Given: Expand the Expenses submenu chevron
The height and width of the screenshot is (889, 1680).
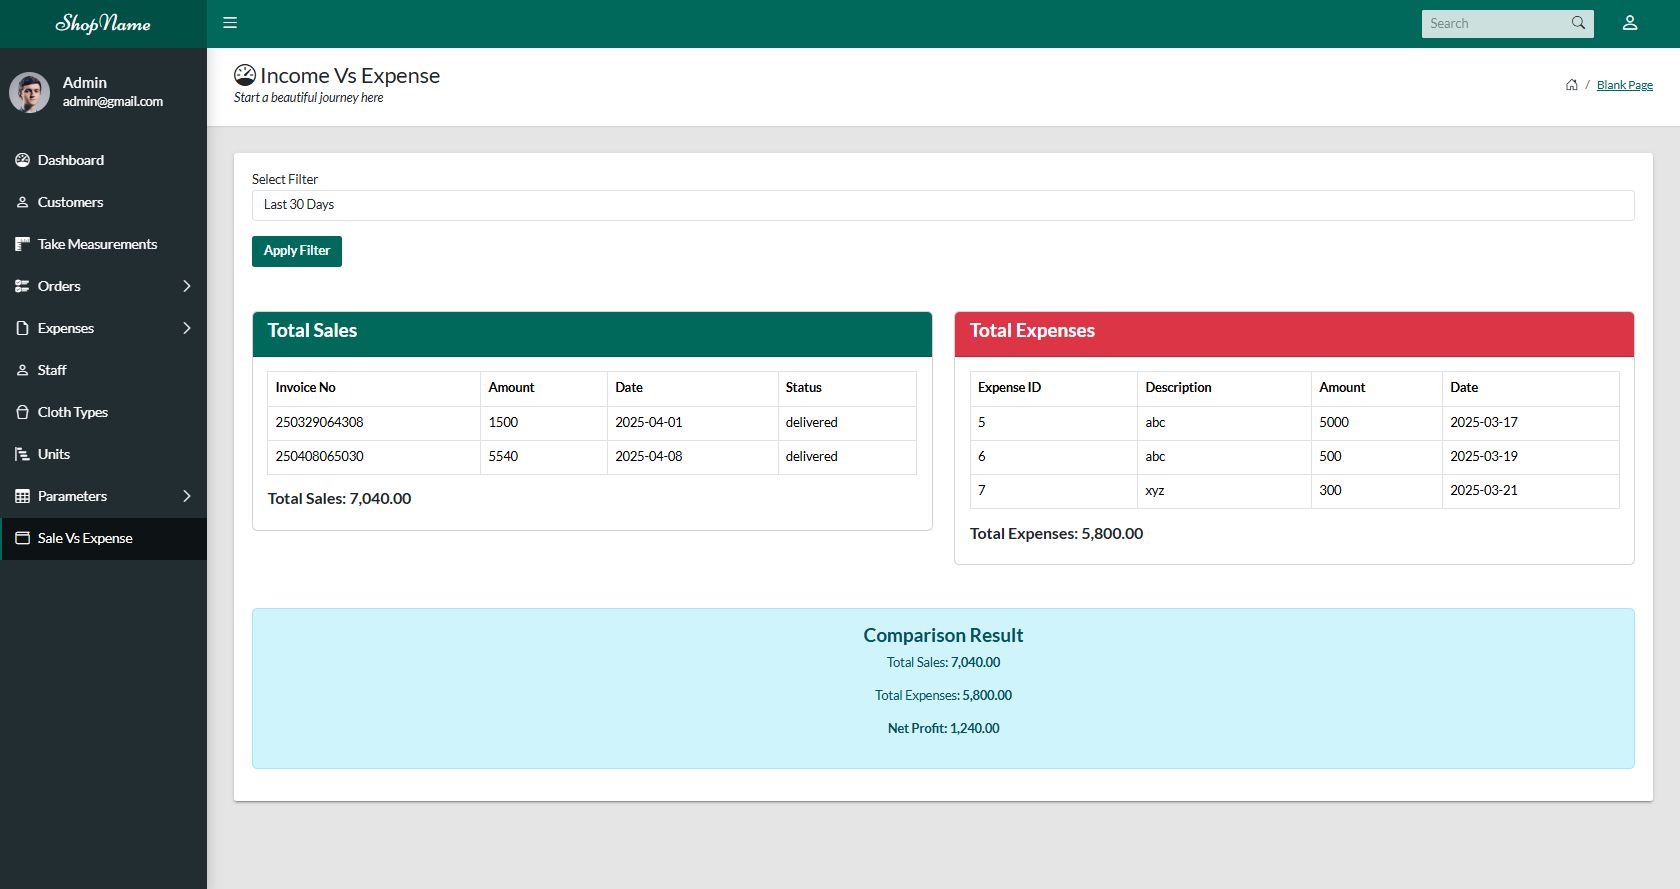Looking at the screenshot, I should tap(187, 328).
